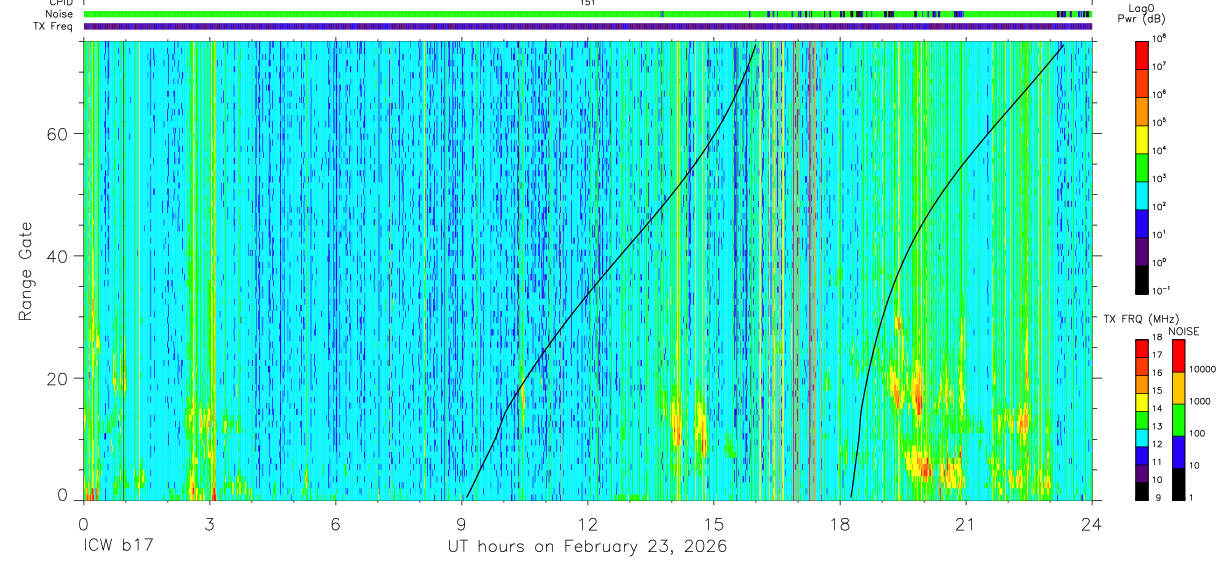The width and height of the screenshot is (1228, 567).
Task: Click the red segment of Lag0 Pwr colorbar
Action: (1143, 52)
